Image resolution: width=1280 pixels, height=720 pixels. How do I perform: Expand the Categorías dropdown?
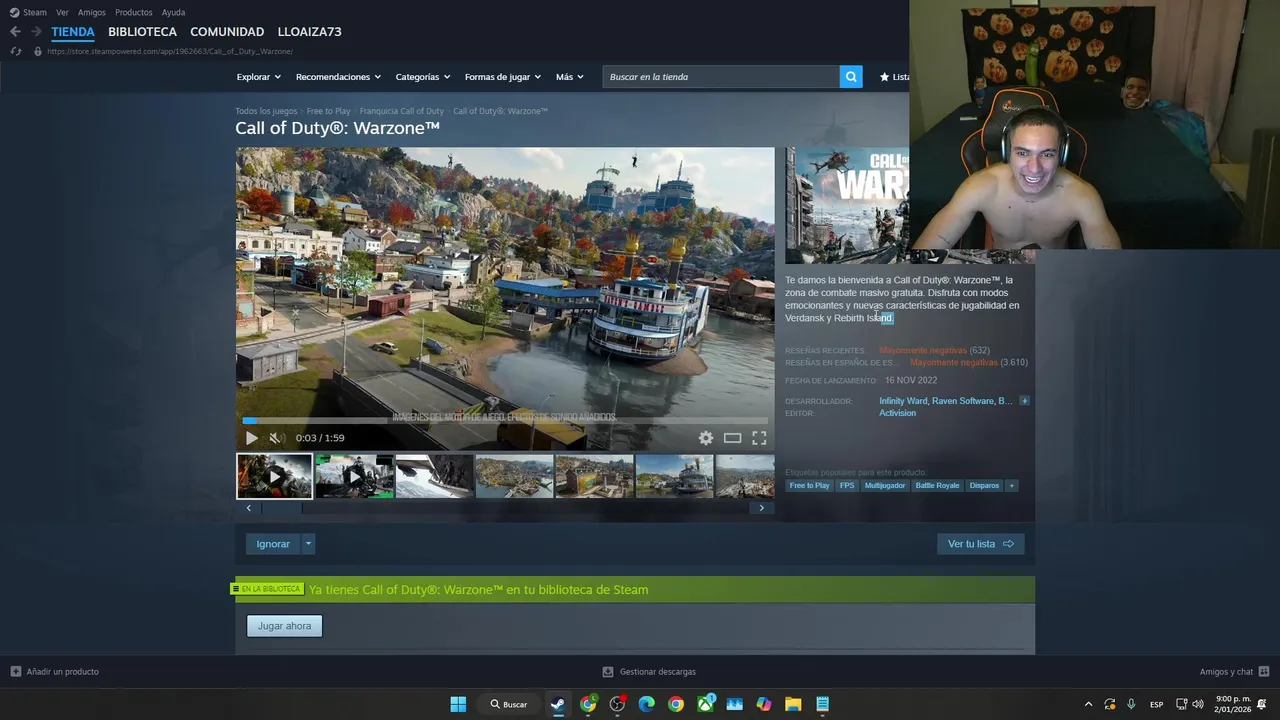coord(422,77)
